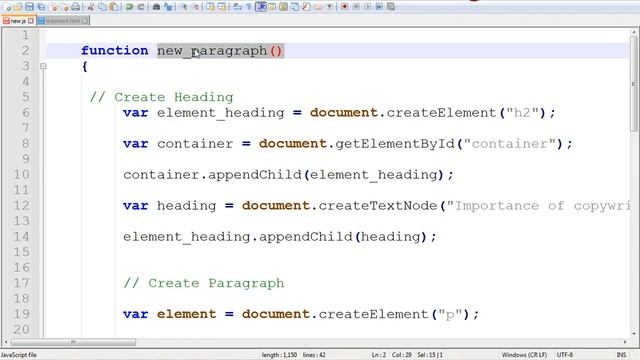
Task: Click the "h2" string on line 6
Action: point(523,113)
